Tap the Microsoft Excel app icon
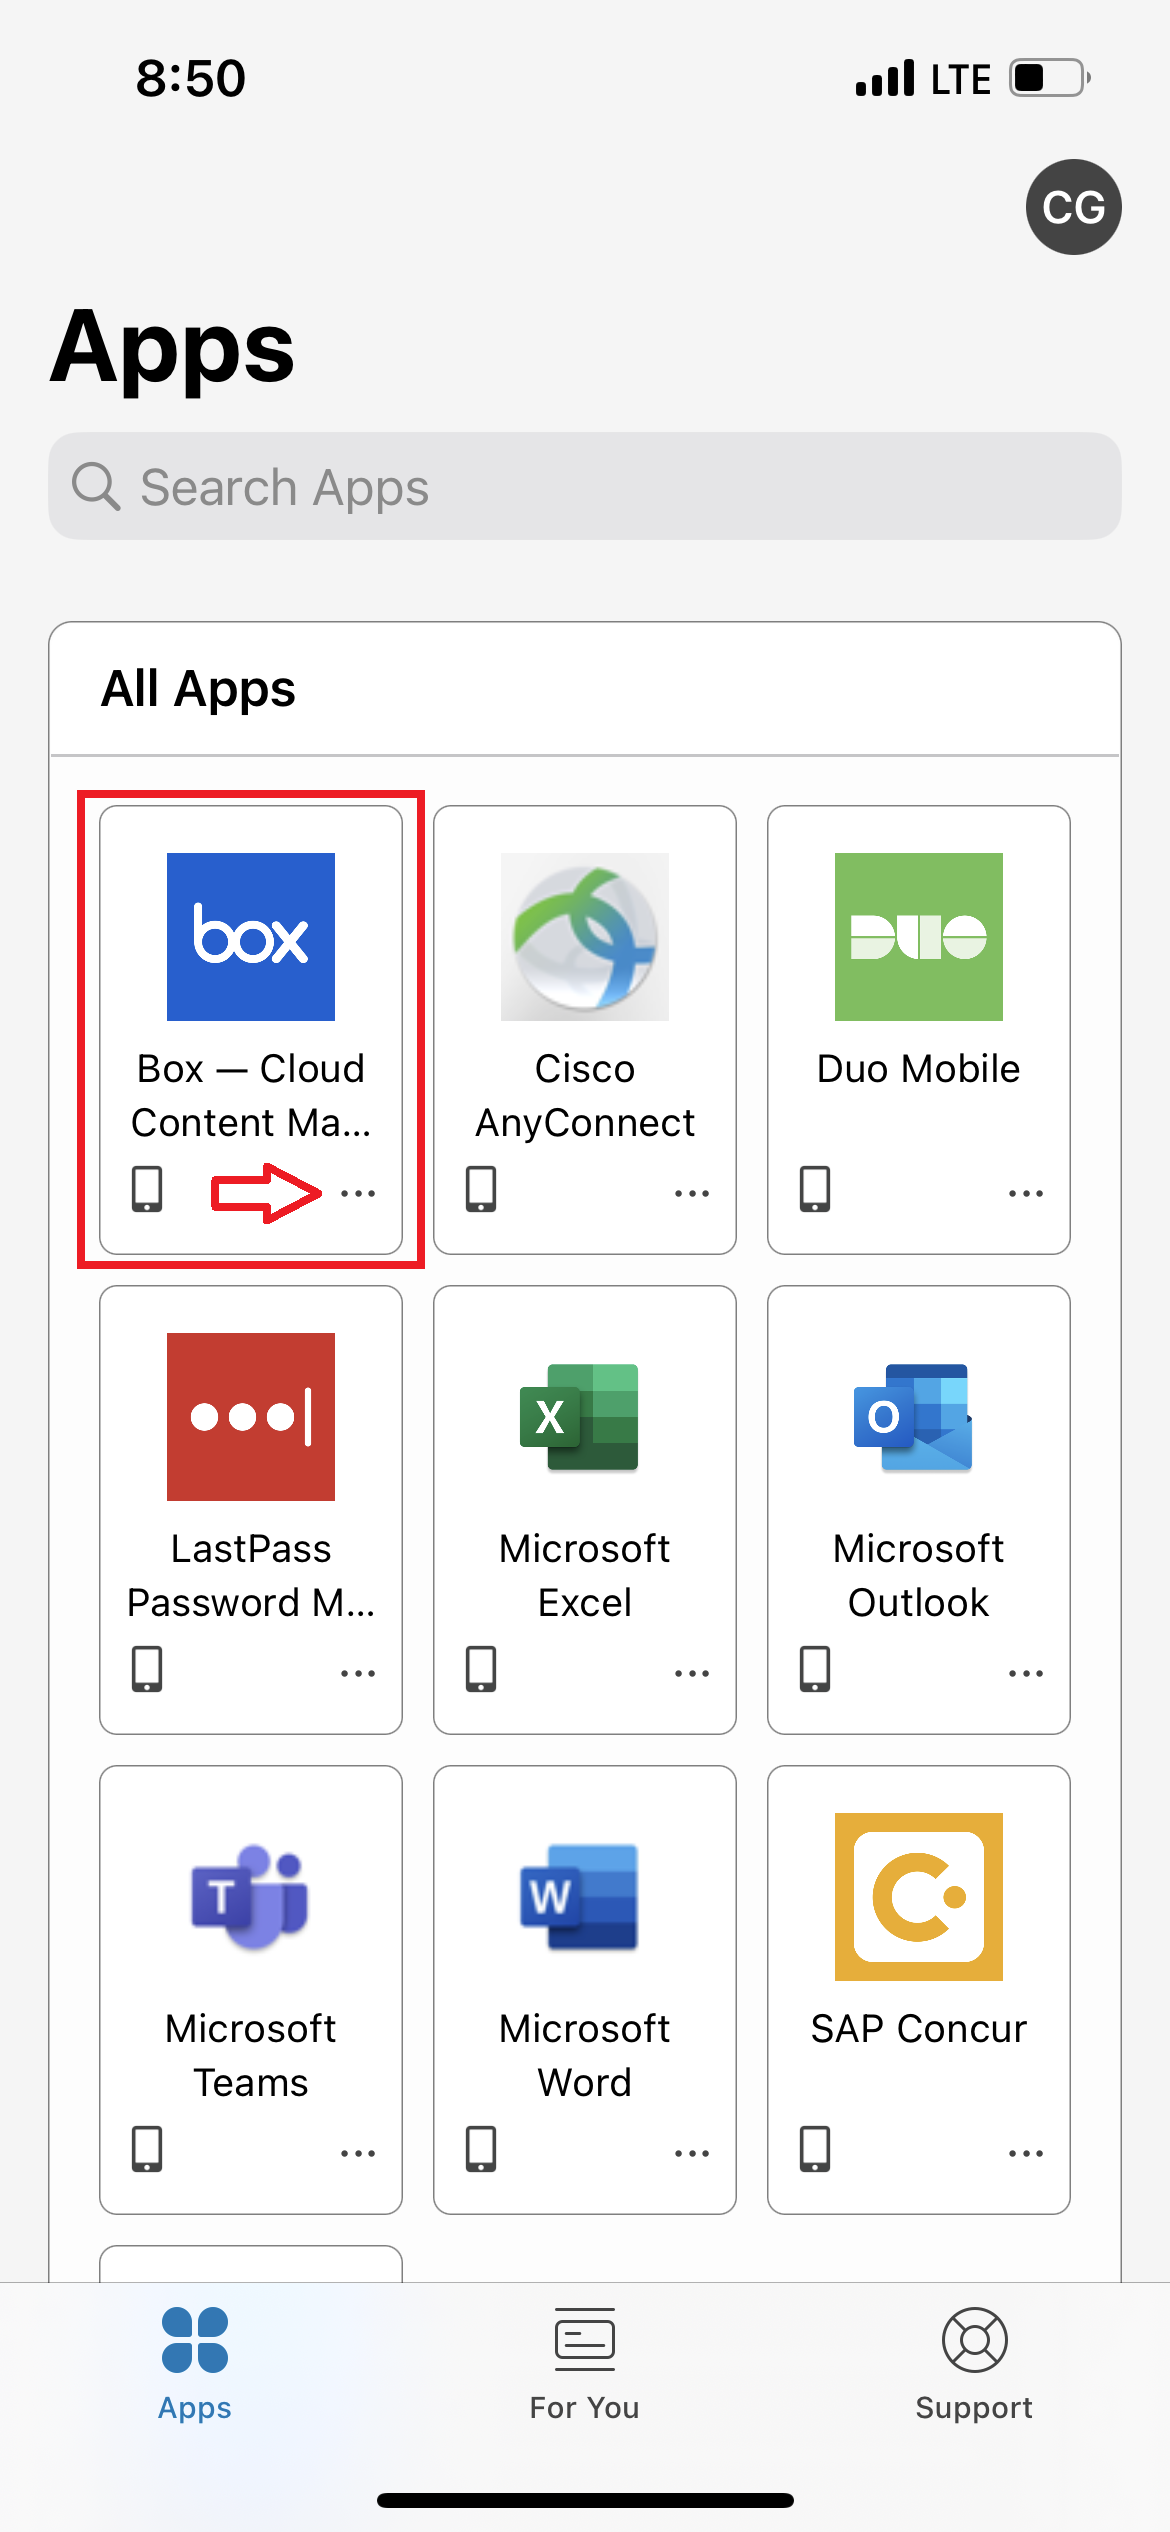This screenshot has height=2532, width=1170. point(584,1416)
